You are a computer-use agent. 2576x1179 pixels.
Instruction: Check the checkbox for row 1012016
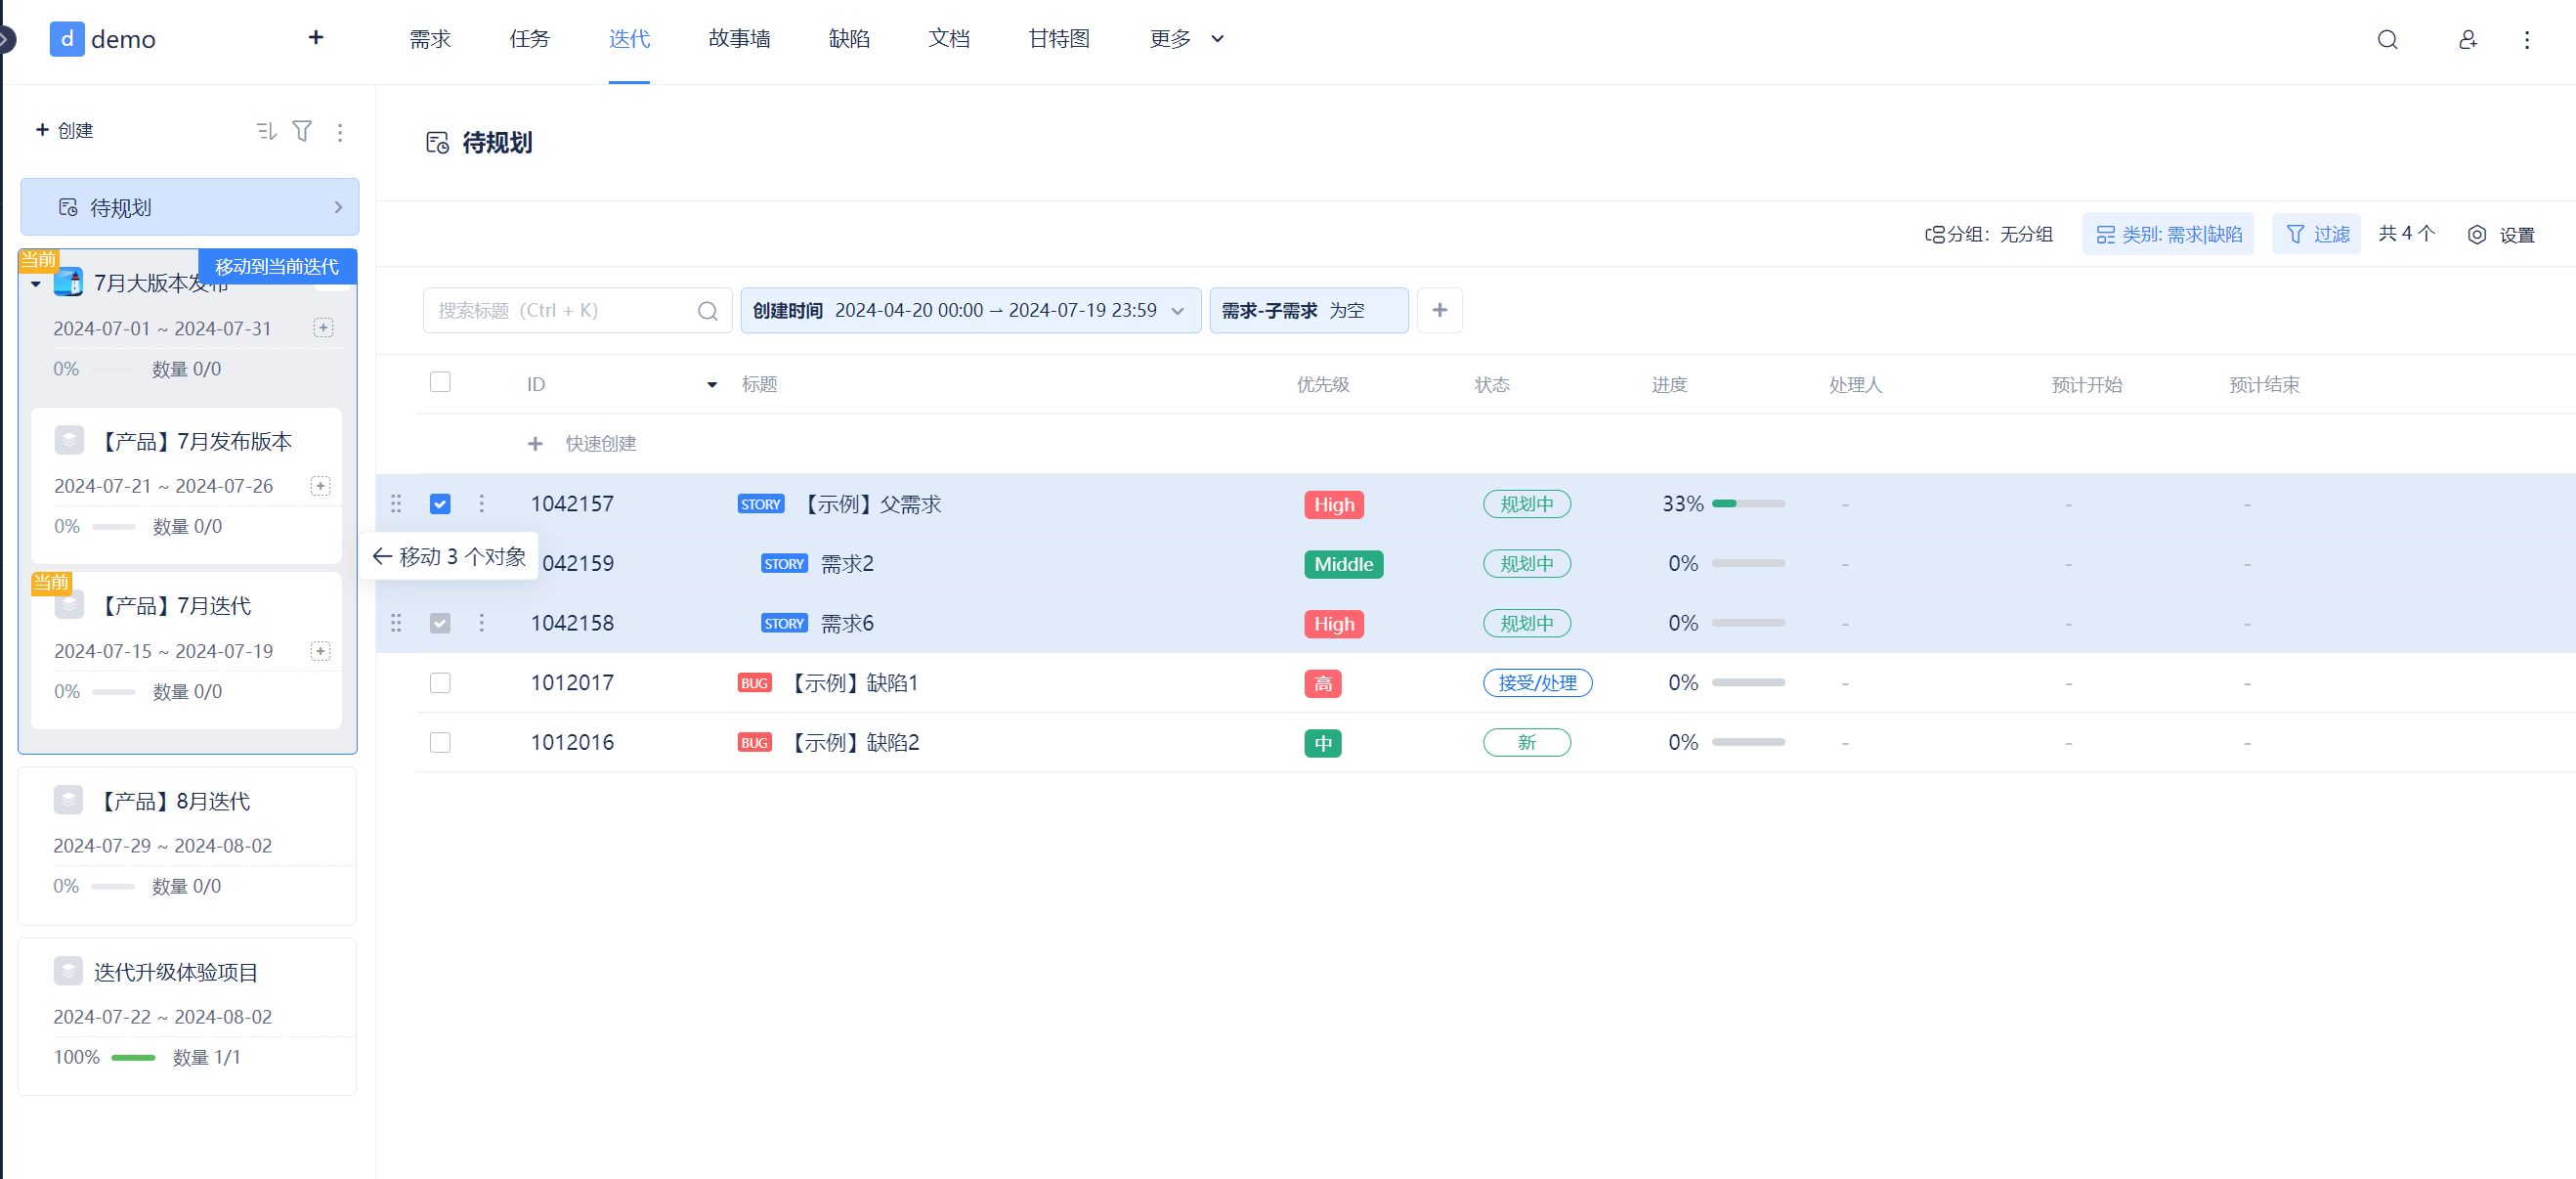440,742
